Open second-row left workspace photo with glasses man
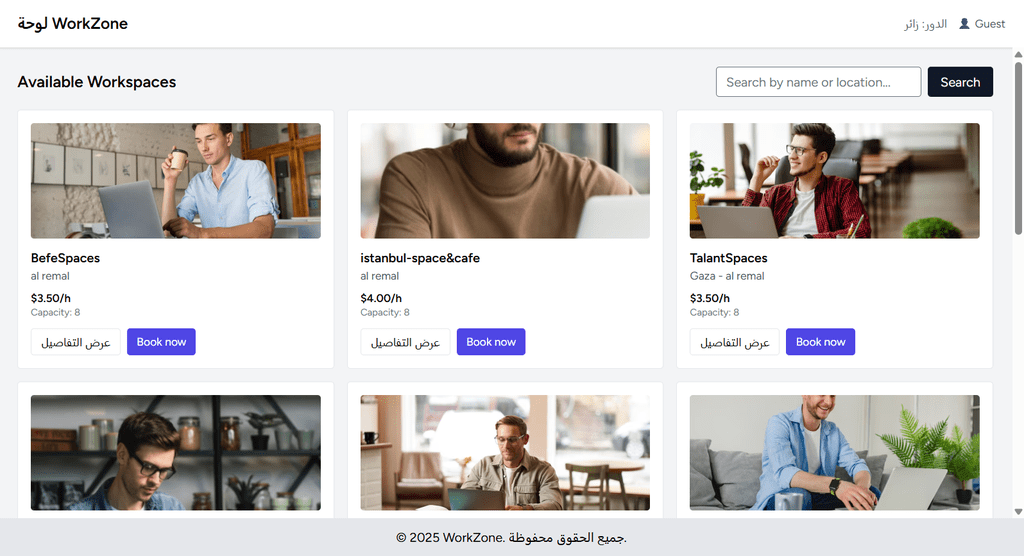Image resolution: width=1024 pixels, height=556 pixels. tap(175, 452)
